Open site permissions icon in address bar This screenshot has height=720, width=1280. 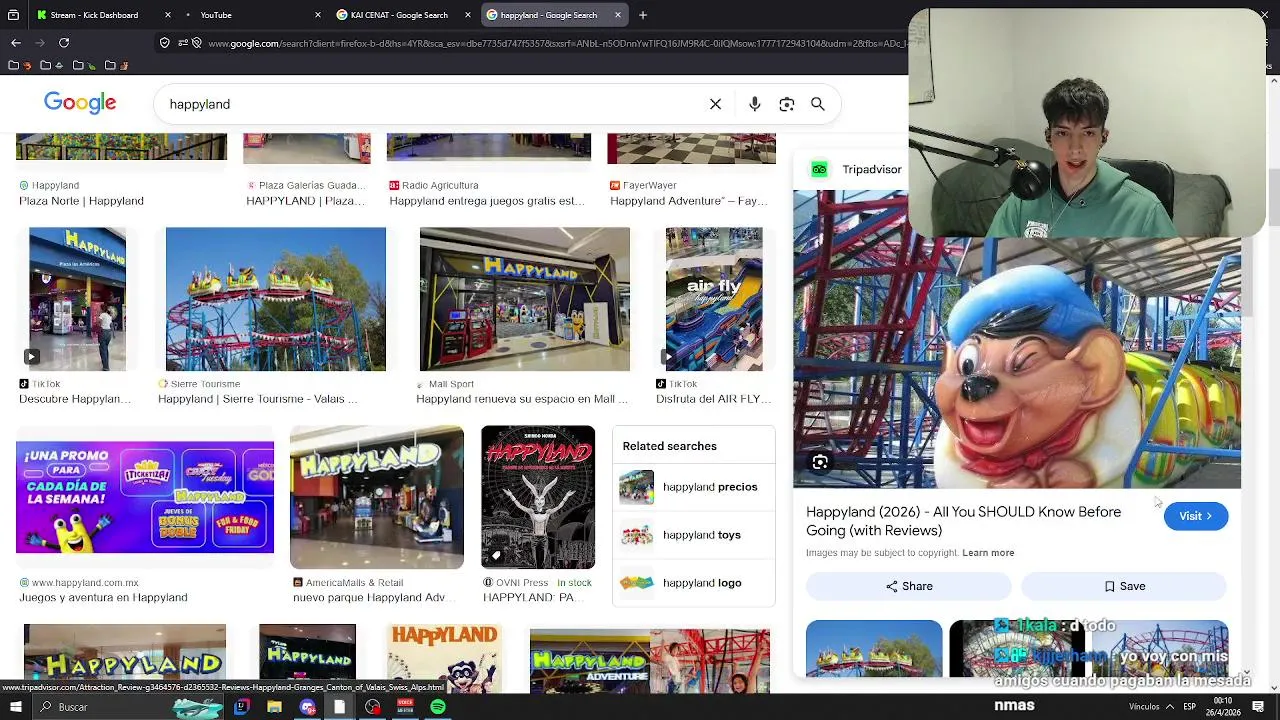pos(182,43)
